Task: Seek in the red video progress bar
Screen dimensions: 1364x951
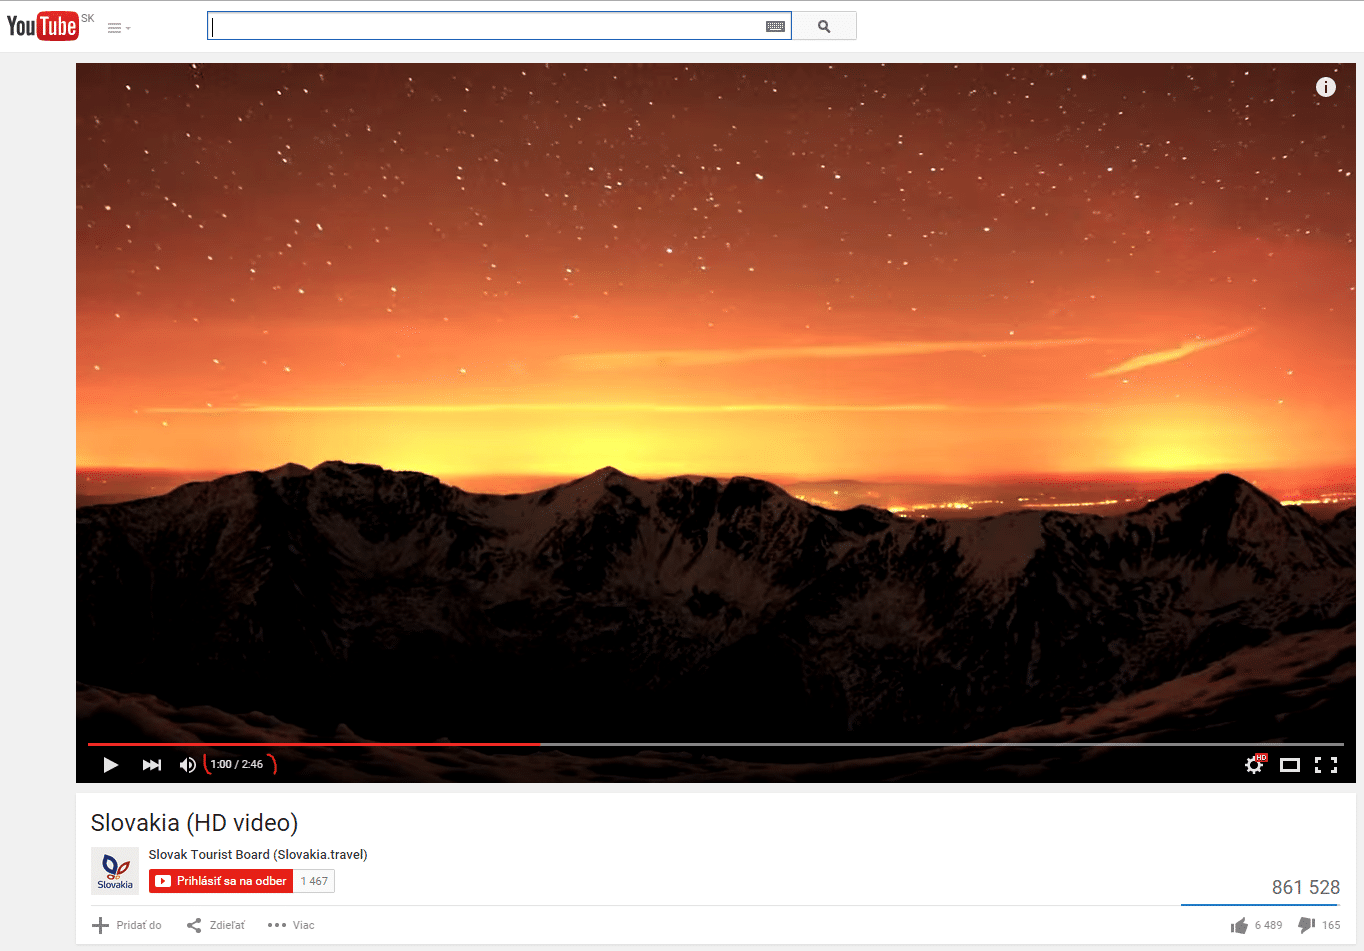Action: tap(716, 744)
